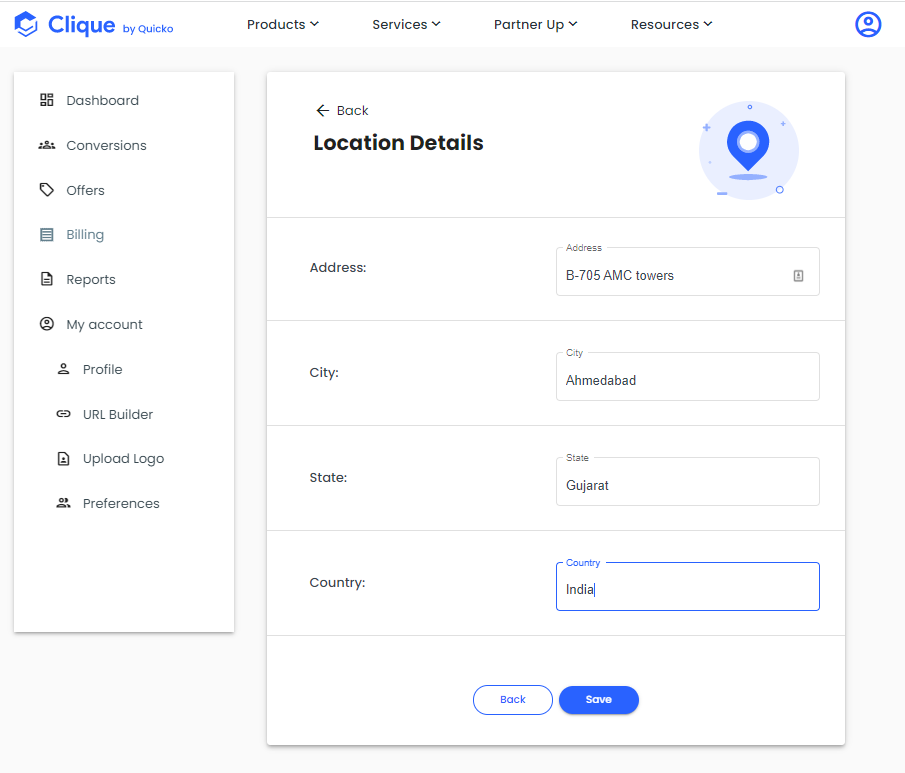Click the back arrow icon above Location Details
Viewport: 905px width, 773px height.
323,110
